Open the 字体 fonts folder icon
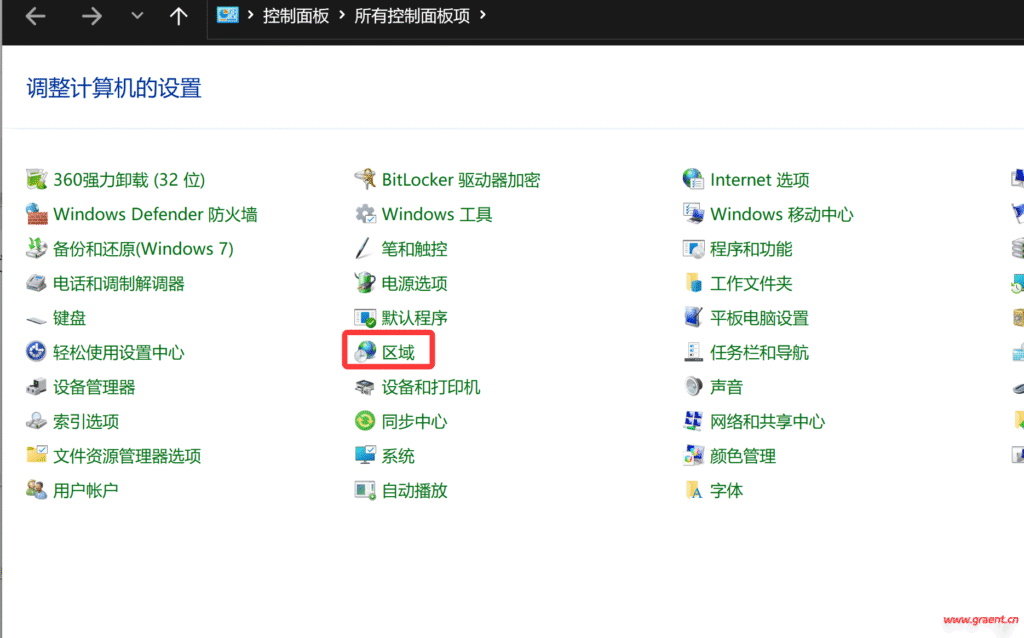Screen dimensions: 1024x638 click(694, 490)
